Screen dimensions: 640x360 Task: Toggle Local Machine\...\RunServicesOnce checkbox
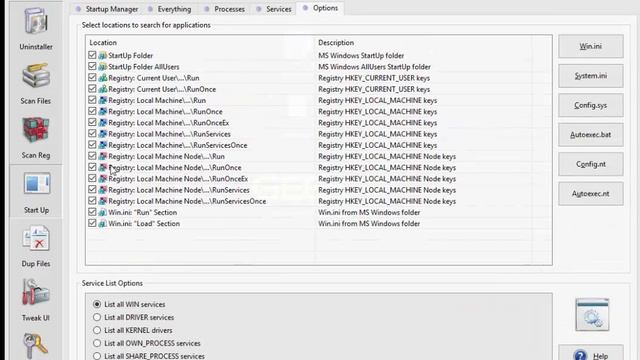(92, 145)
